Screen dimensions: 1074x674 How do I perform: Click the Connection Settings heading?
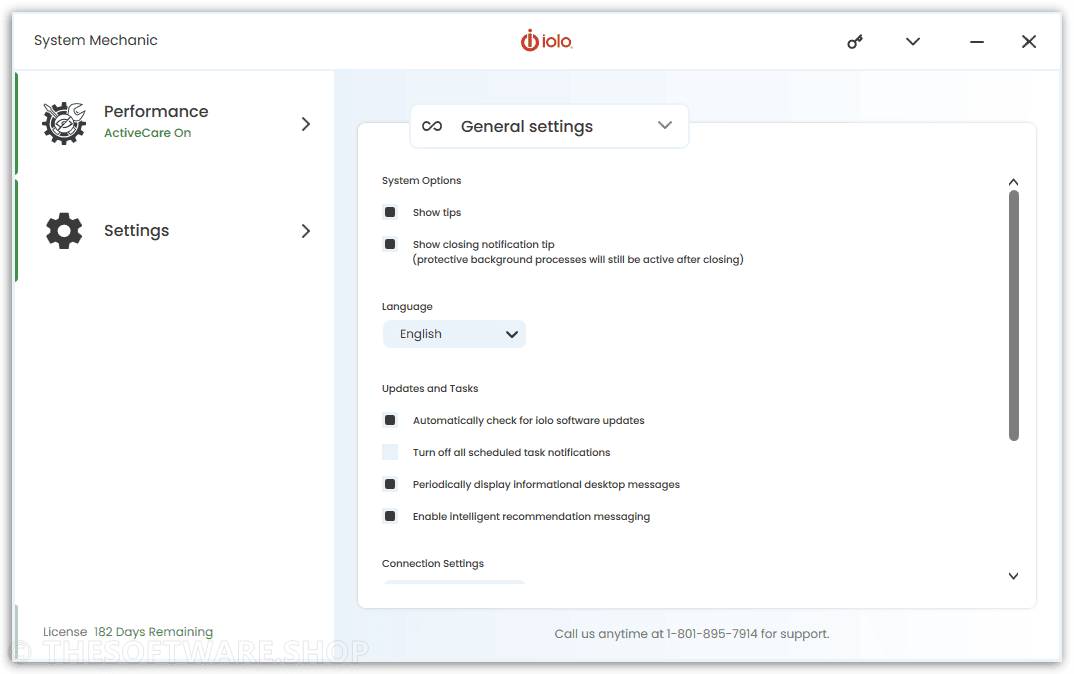(432, 563)
